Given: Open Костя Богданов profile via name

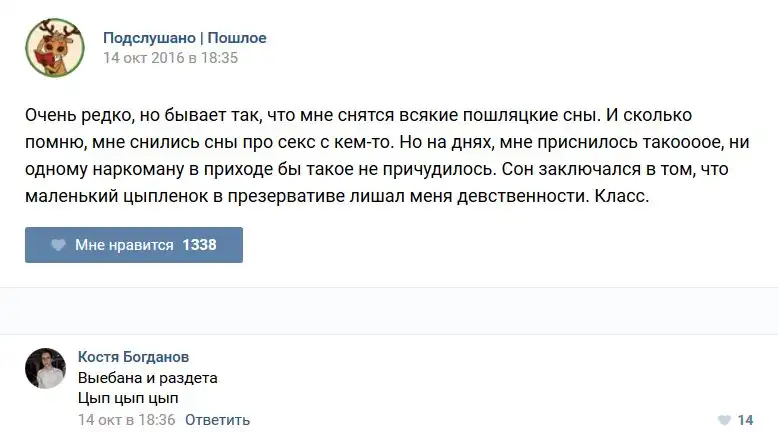Looking at the screenshot, I should 133,357.
